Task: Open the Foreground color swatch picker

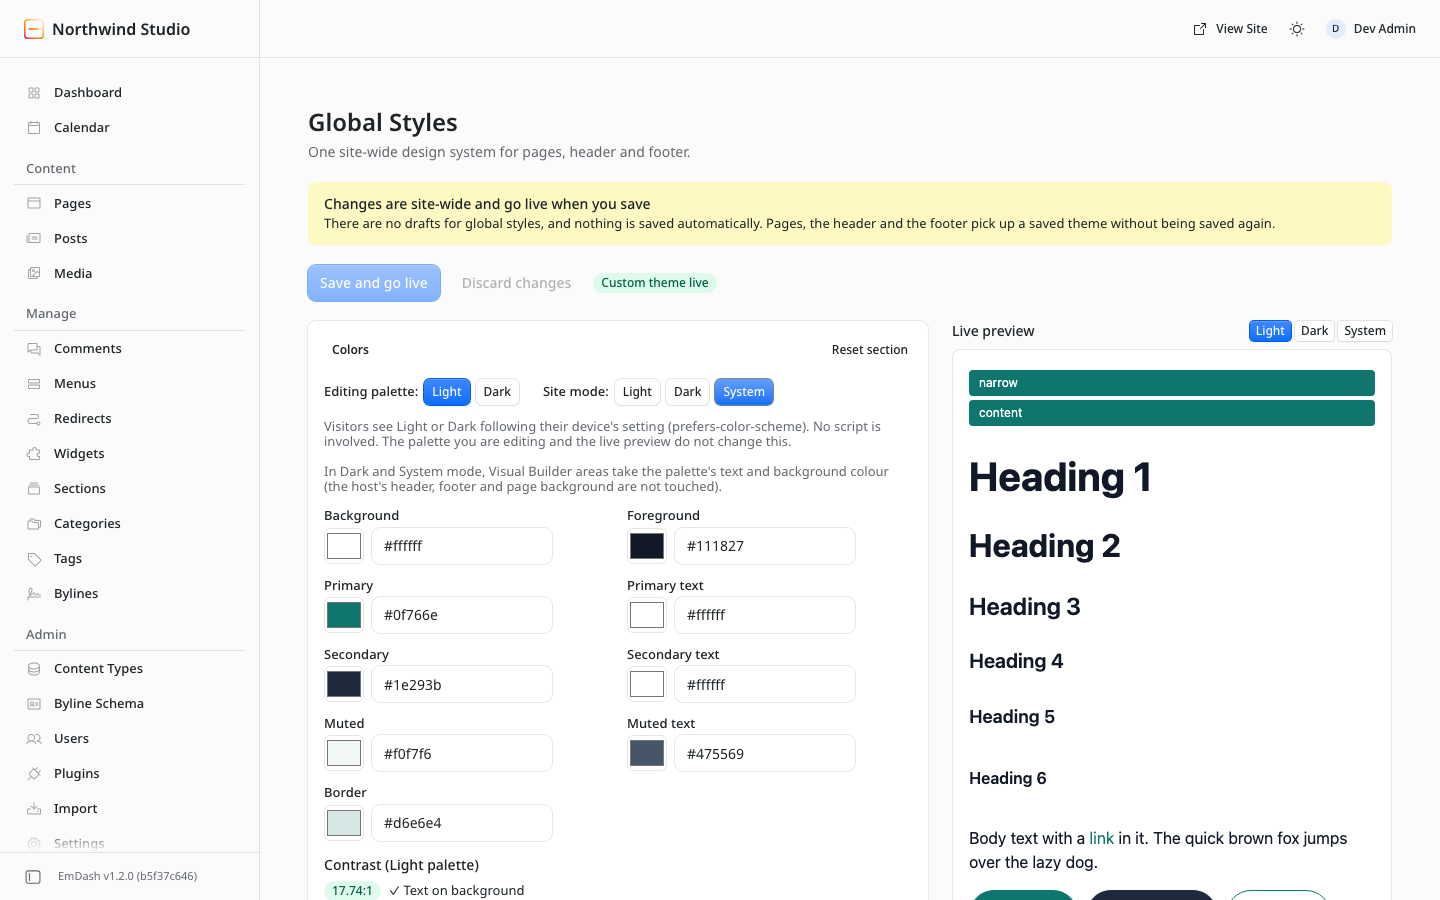Action: 647,546
